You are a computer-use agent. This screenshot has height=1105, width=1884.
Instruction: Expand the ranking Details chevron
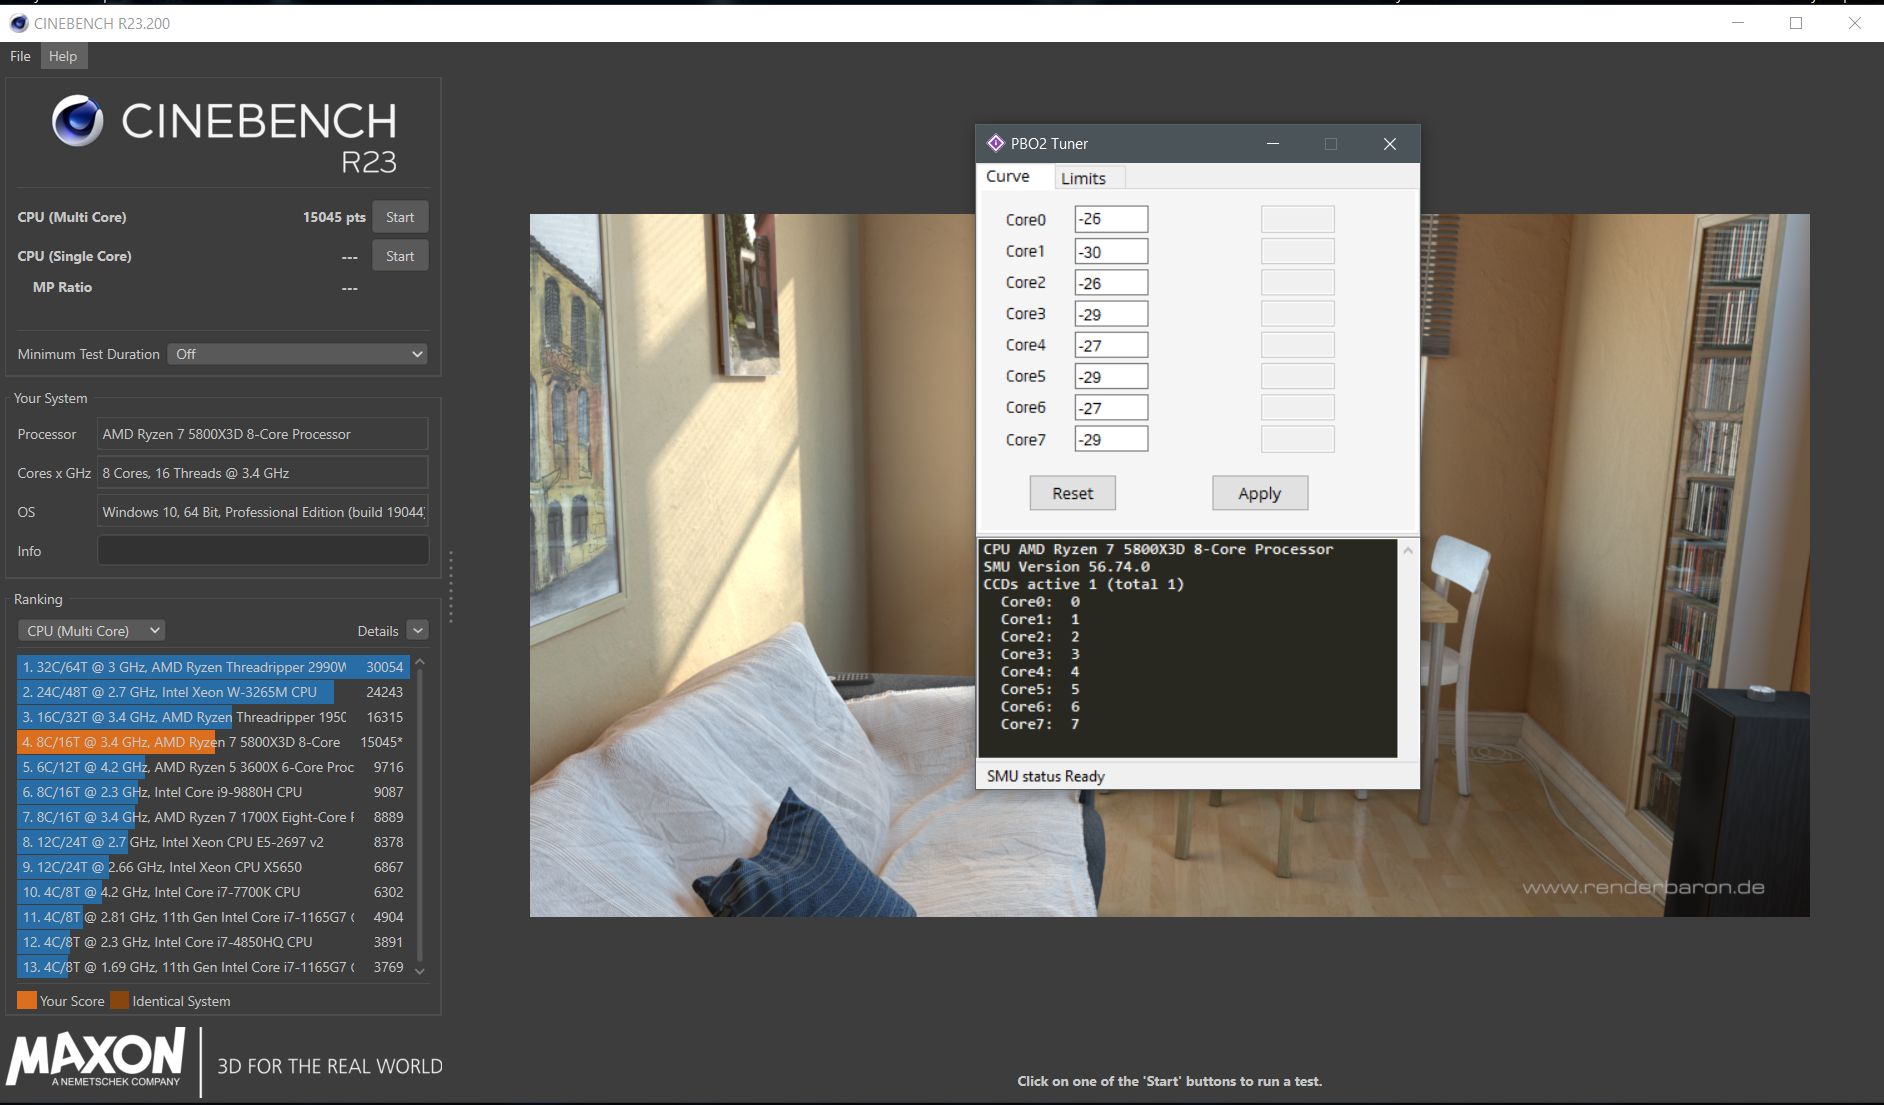click(418, 631)
